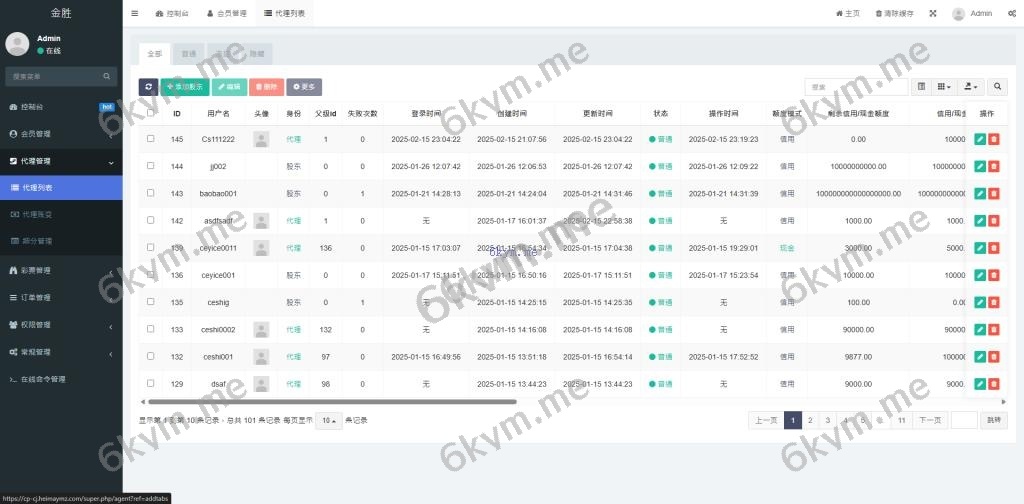Click the green add button in the toolbar
Screen dimensions: 1024x504
(x=185, y=87)
